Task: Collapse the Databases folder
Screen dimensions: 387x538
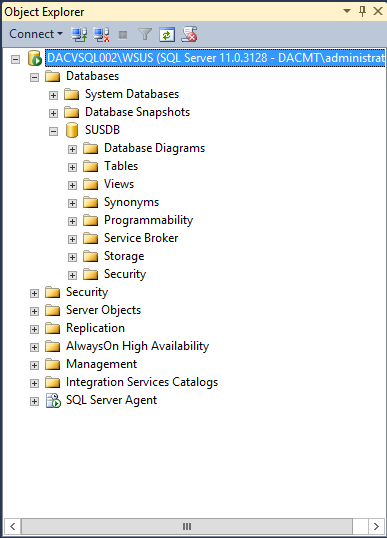Action: [x=34, y=77]
